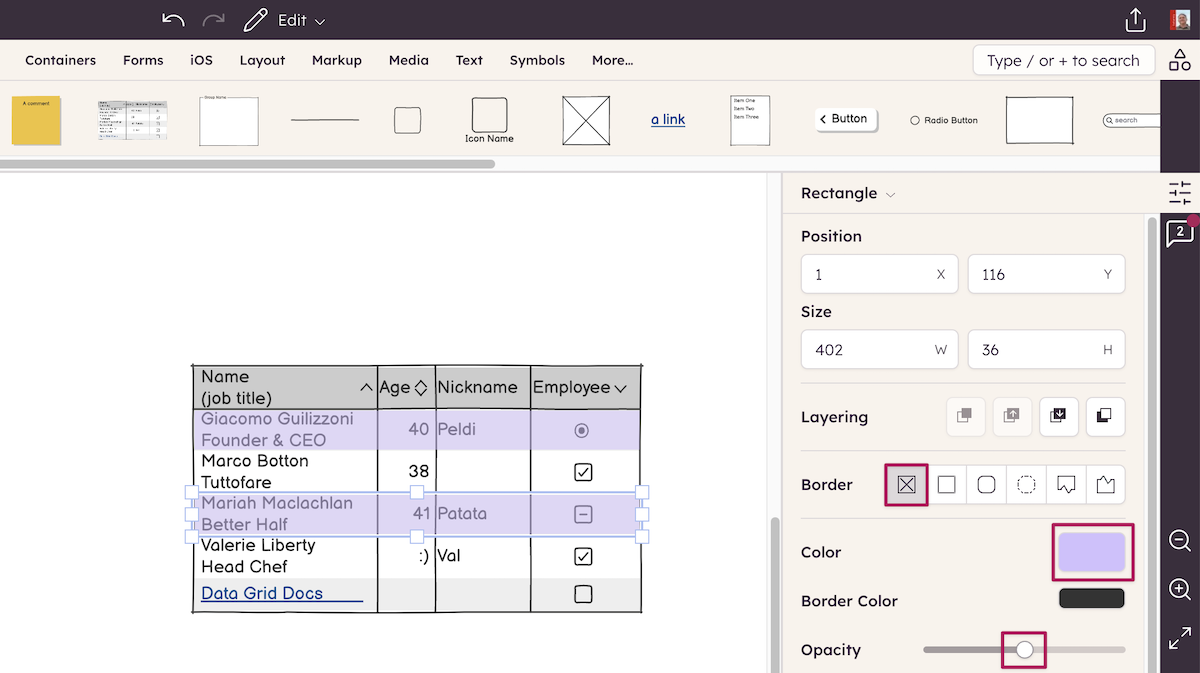Click the Share icon in the title bar
1200x673 pixels.
tap(1134, 19)
